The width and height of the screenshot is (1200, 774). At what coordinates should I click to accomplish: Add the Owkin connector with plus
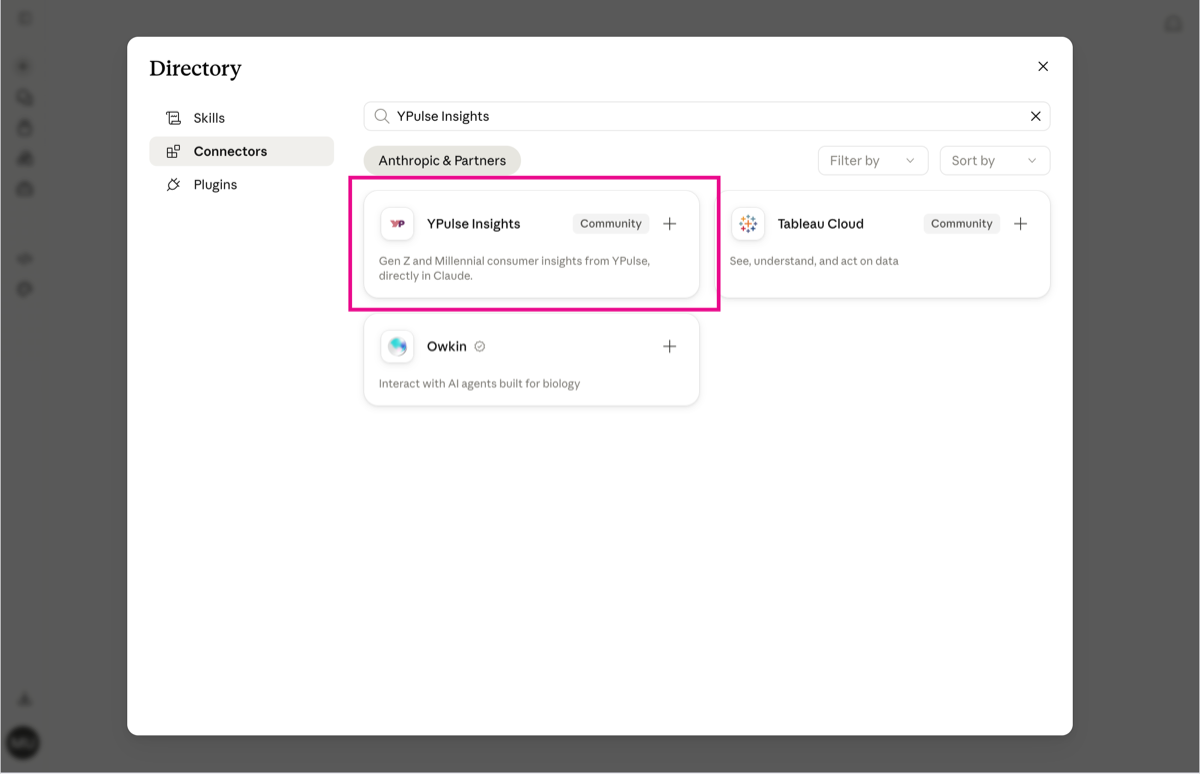click(670, 346)
